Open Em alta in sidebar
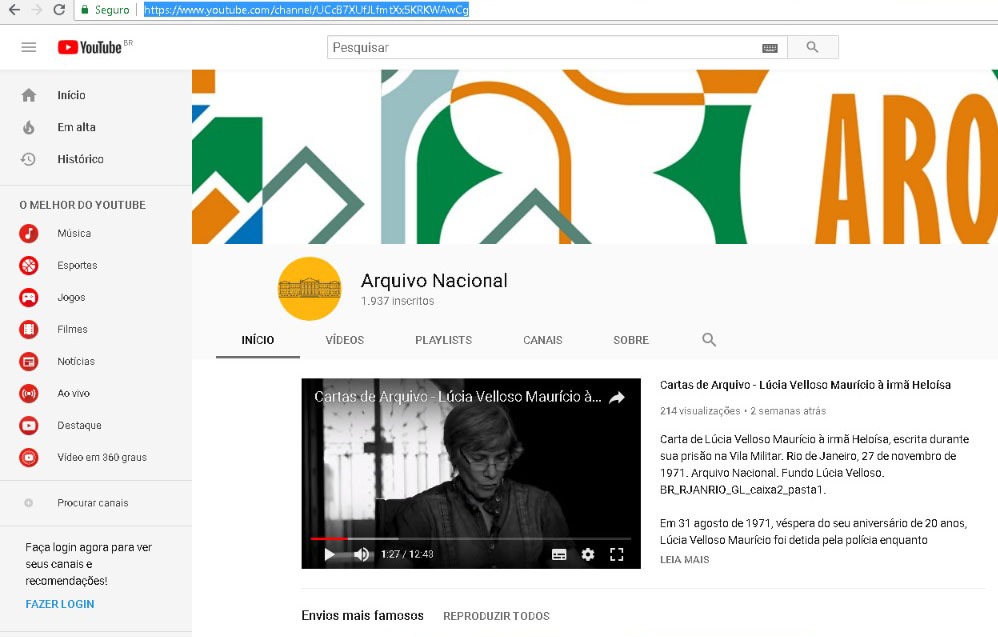The image size is (998, 637). tap(76, 127)
